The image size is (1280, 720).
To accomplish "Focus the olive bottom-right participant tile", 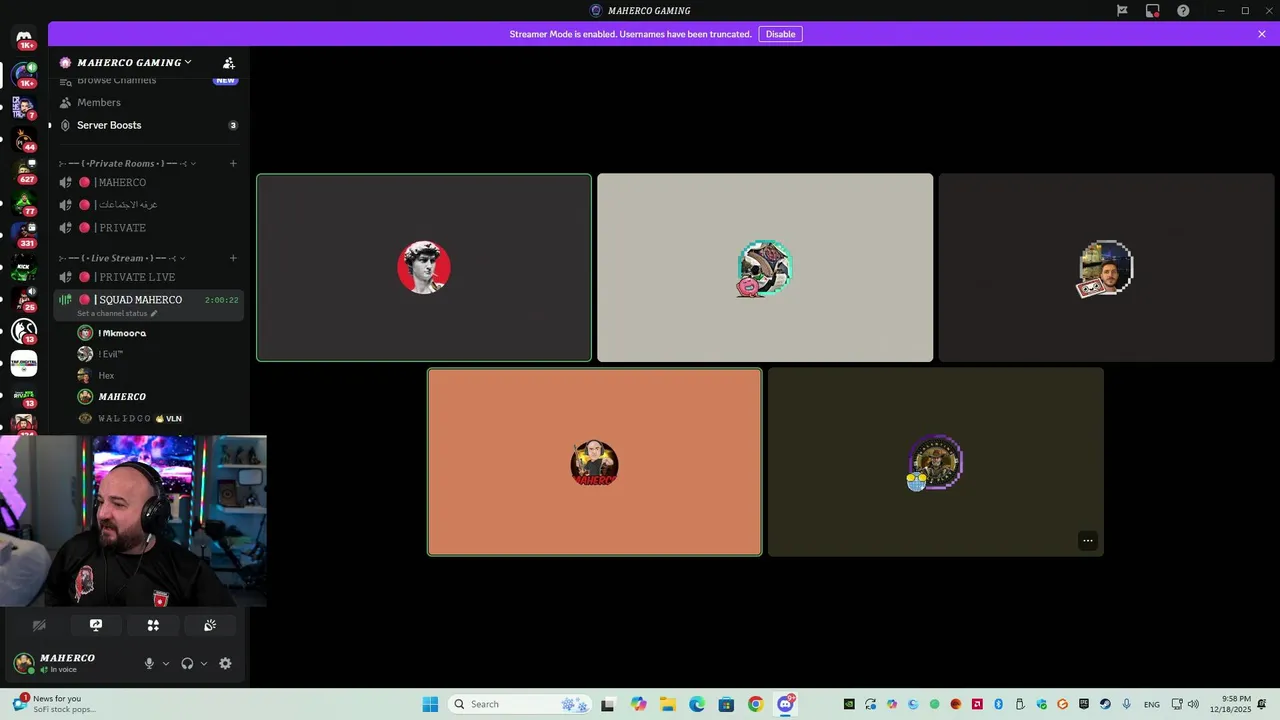I will [936, 462].
